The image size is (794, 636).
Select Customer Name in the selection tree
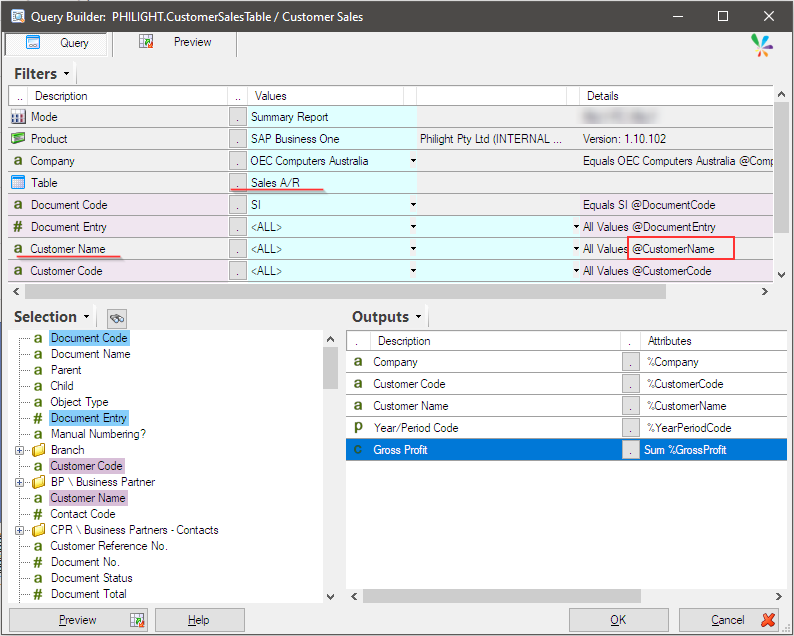(88, 498)
